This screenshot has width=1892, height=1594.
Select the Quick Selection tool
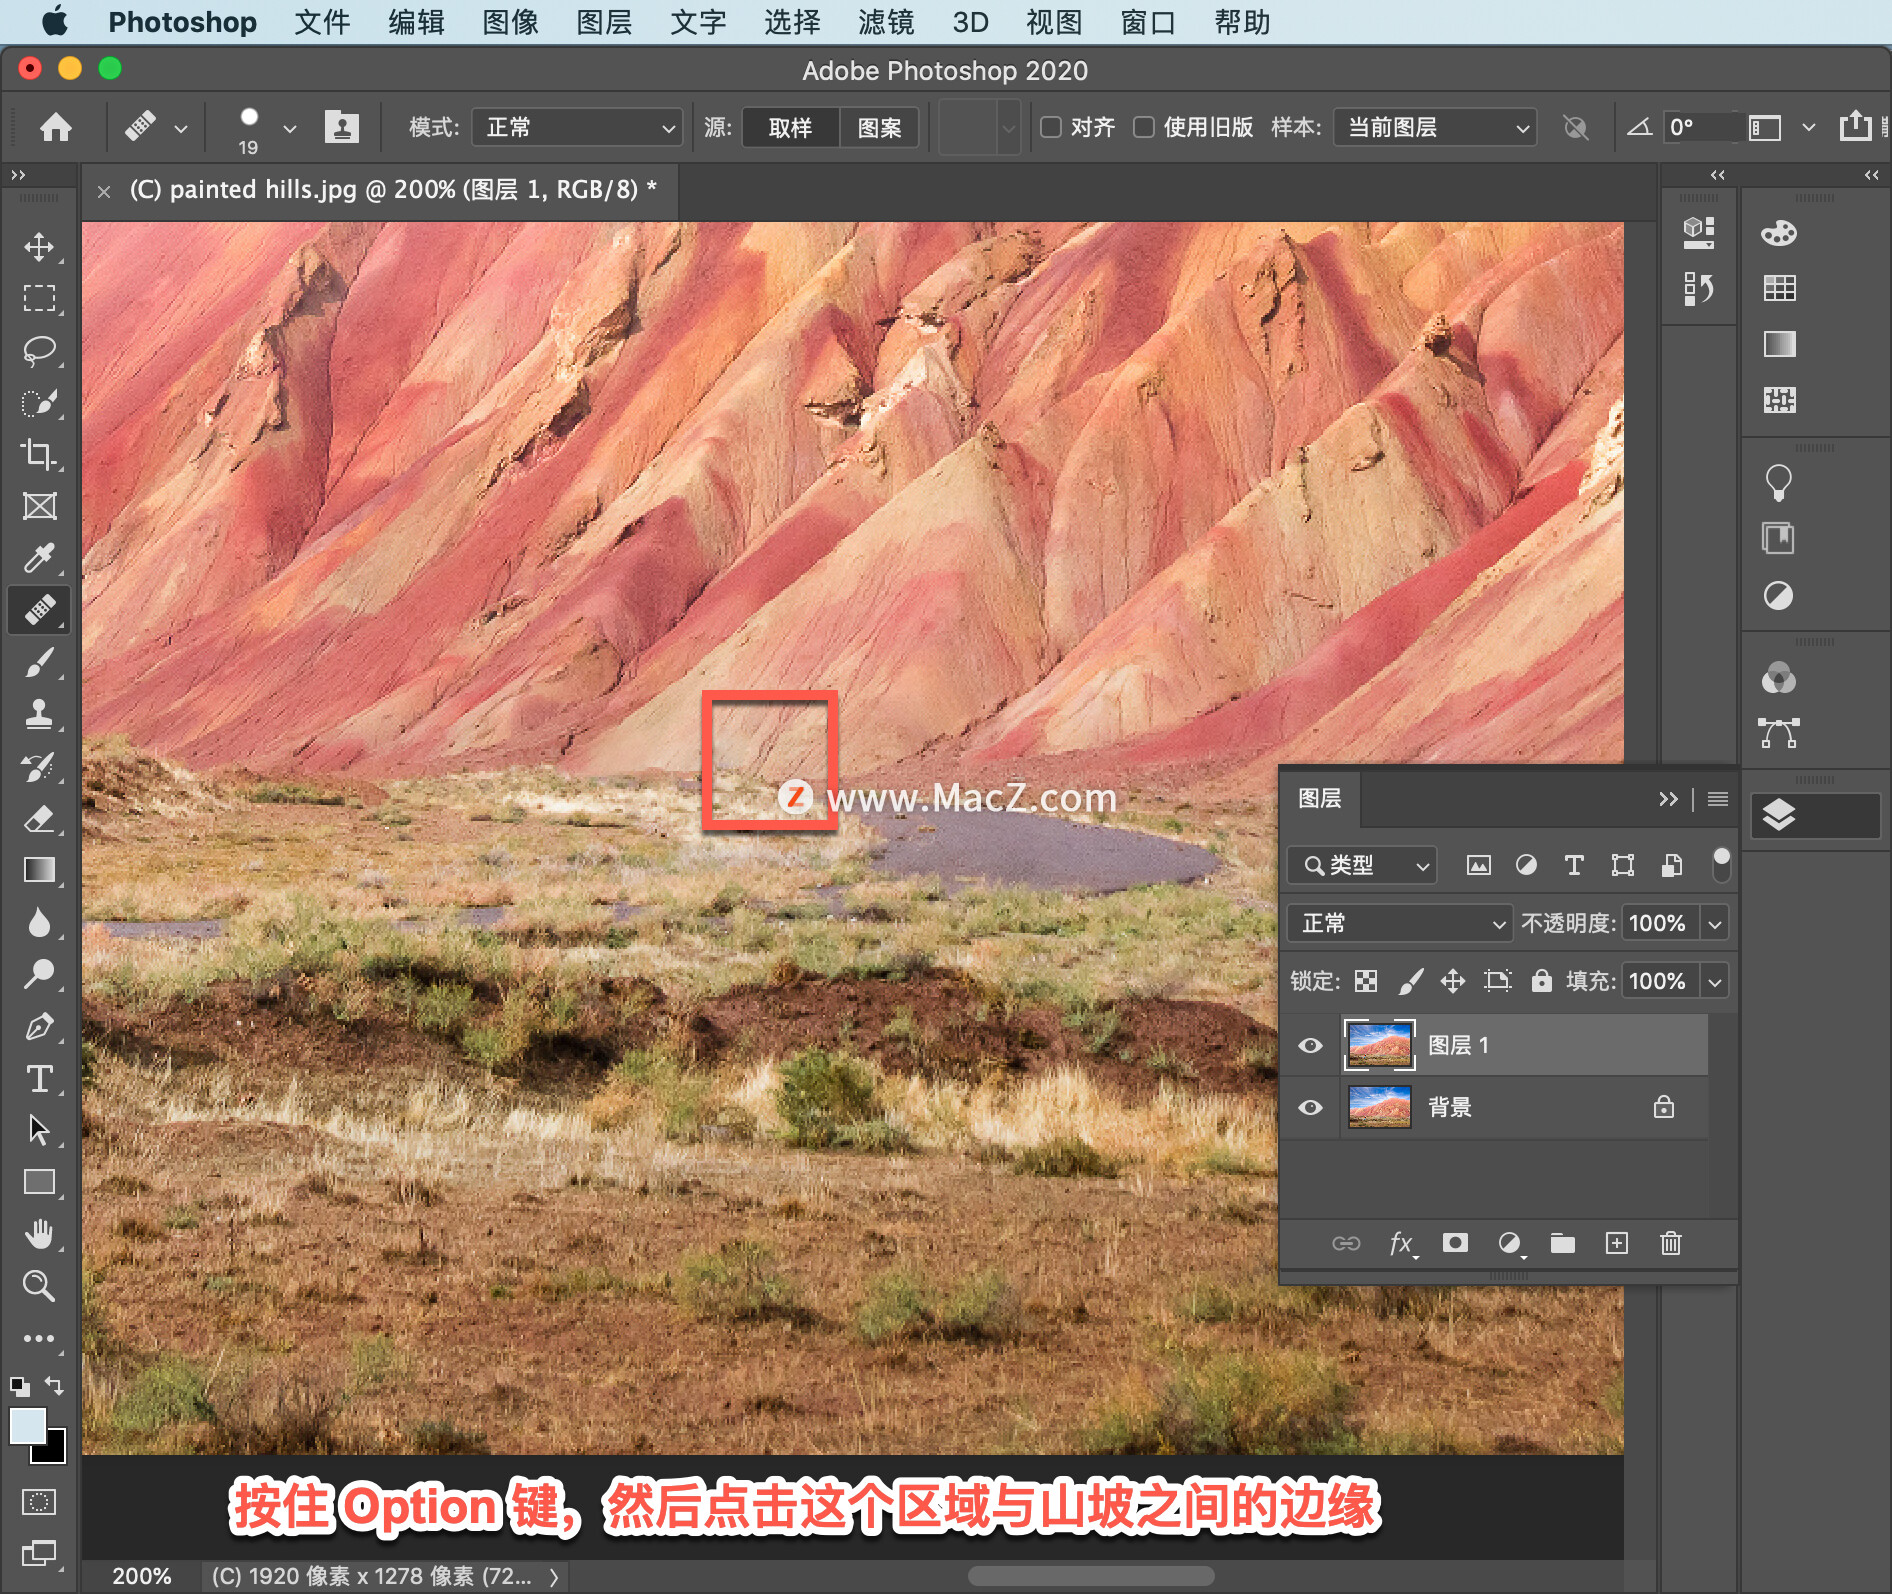coord(39,402)
